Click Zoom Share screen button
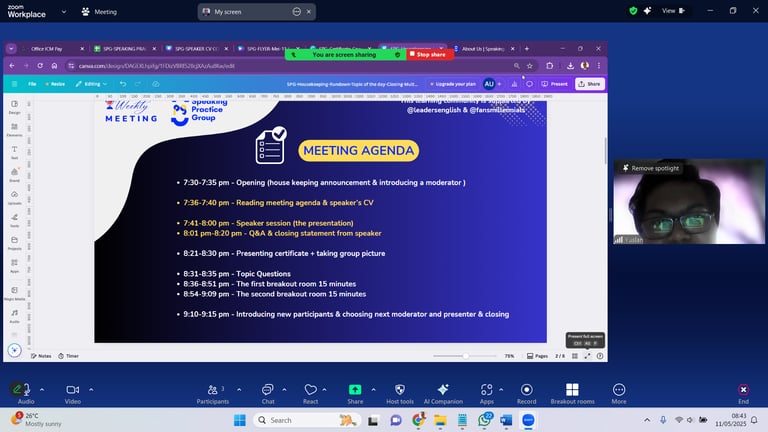The width and height of the screenshot is (768, 432). pos(355,394)
